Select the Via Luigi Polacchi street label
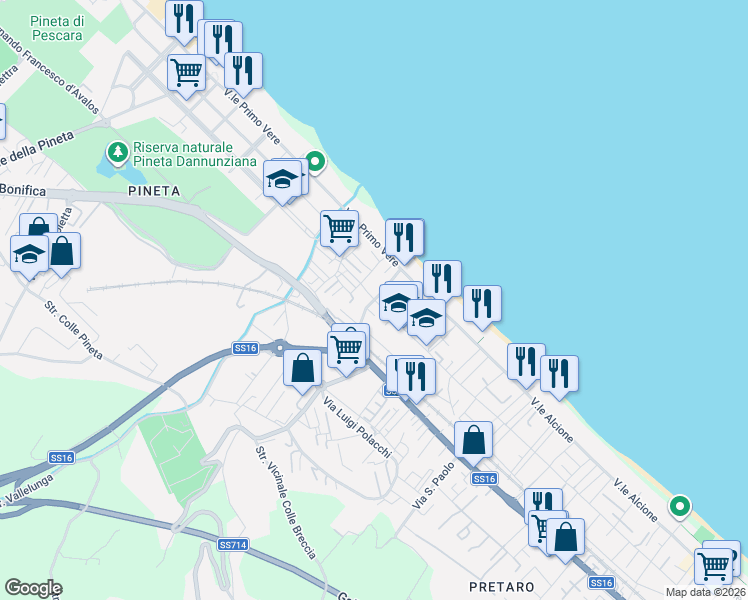Viewport: 748px width, 600px height. (x=357, y=427)
